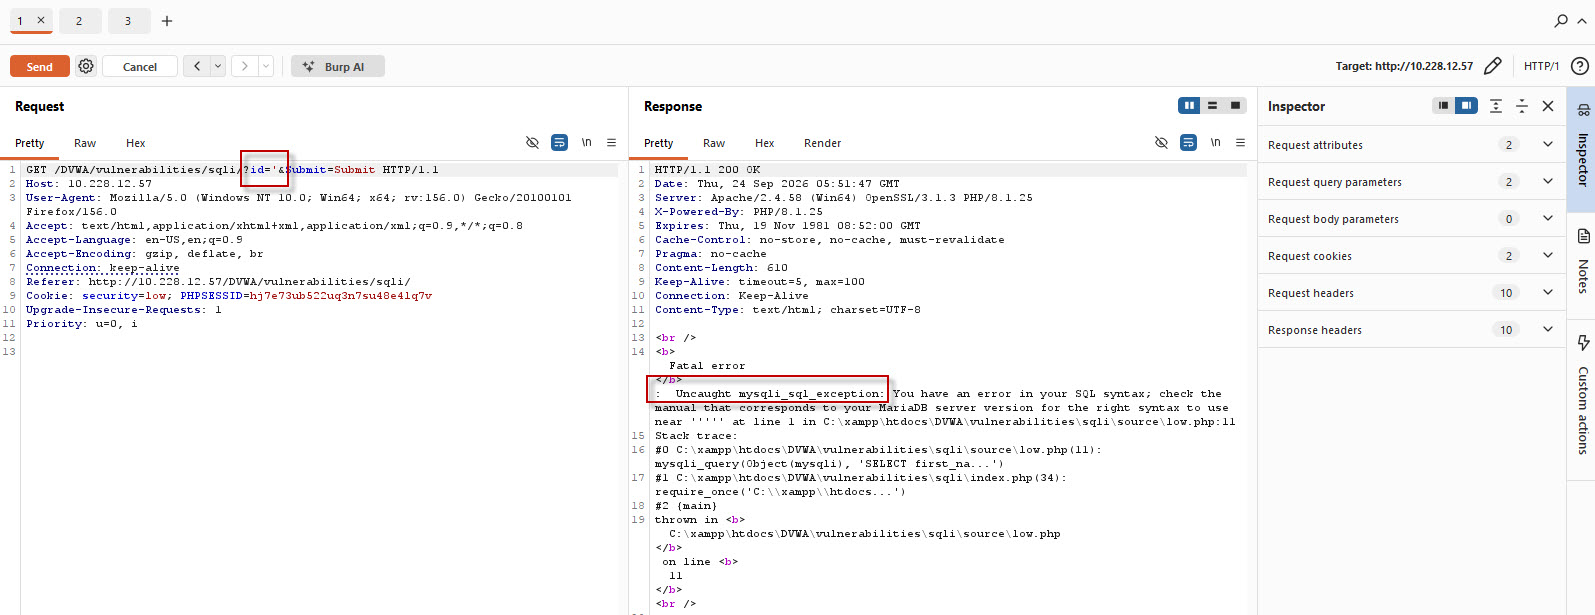Select the Response Hex tab
Viewport: 1595px width, 615px height.
coord(765,143)
